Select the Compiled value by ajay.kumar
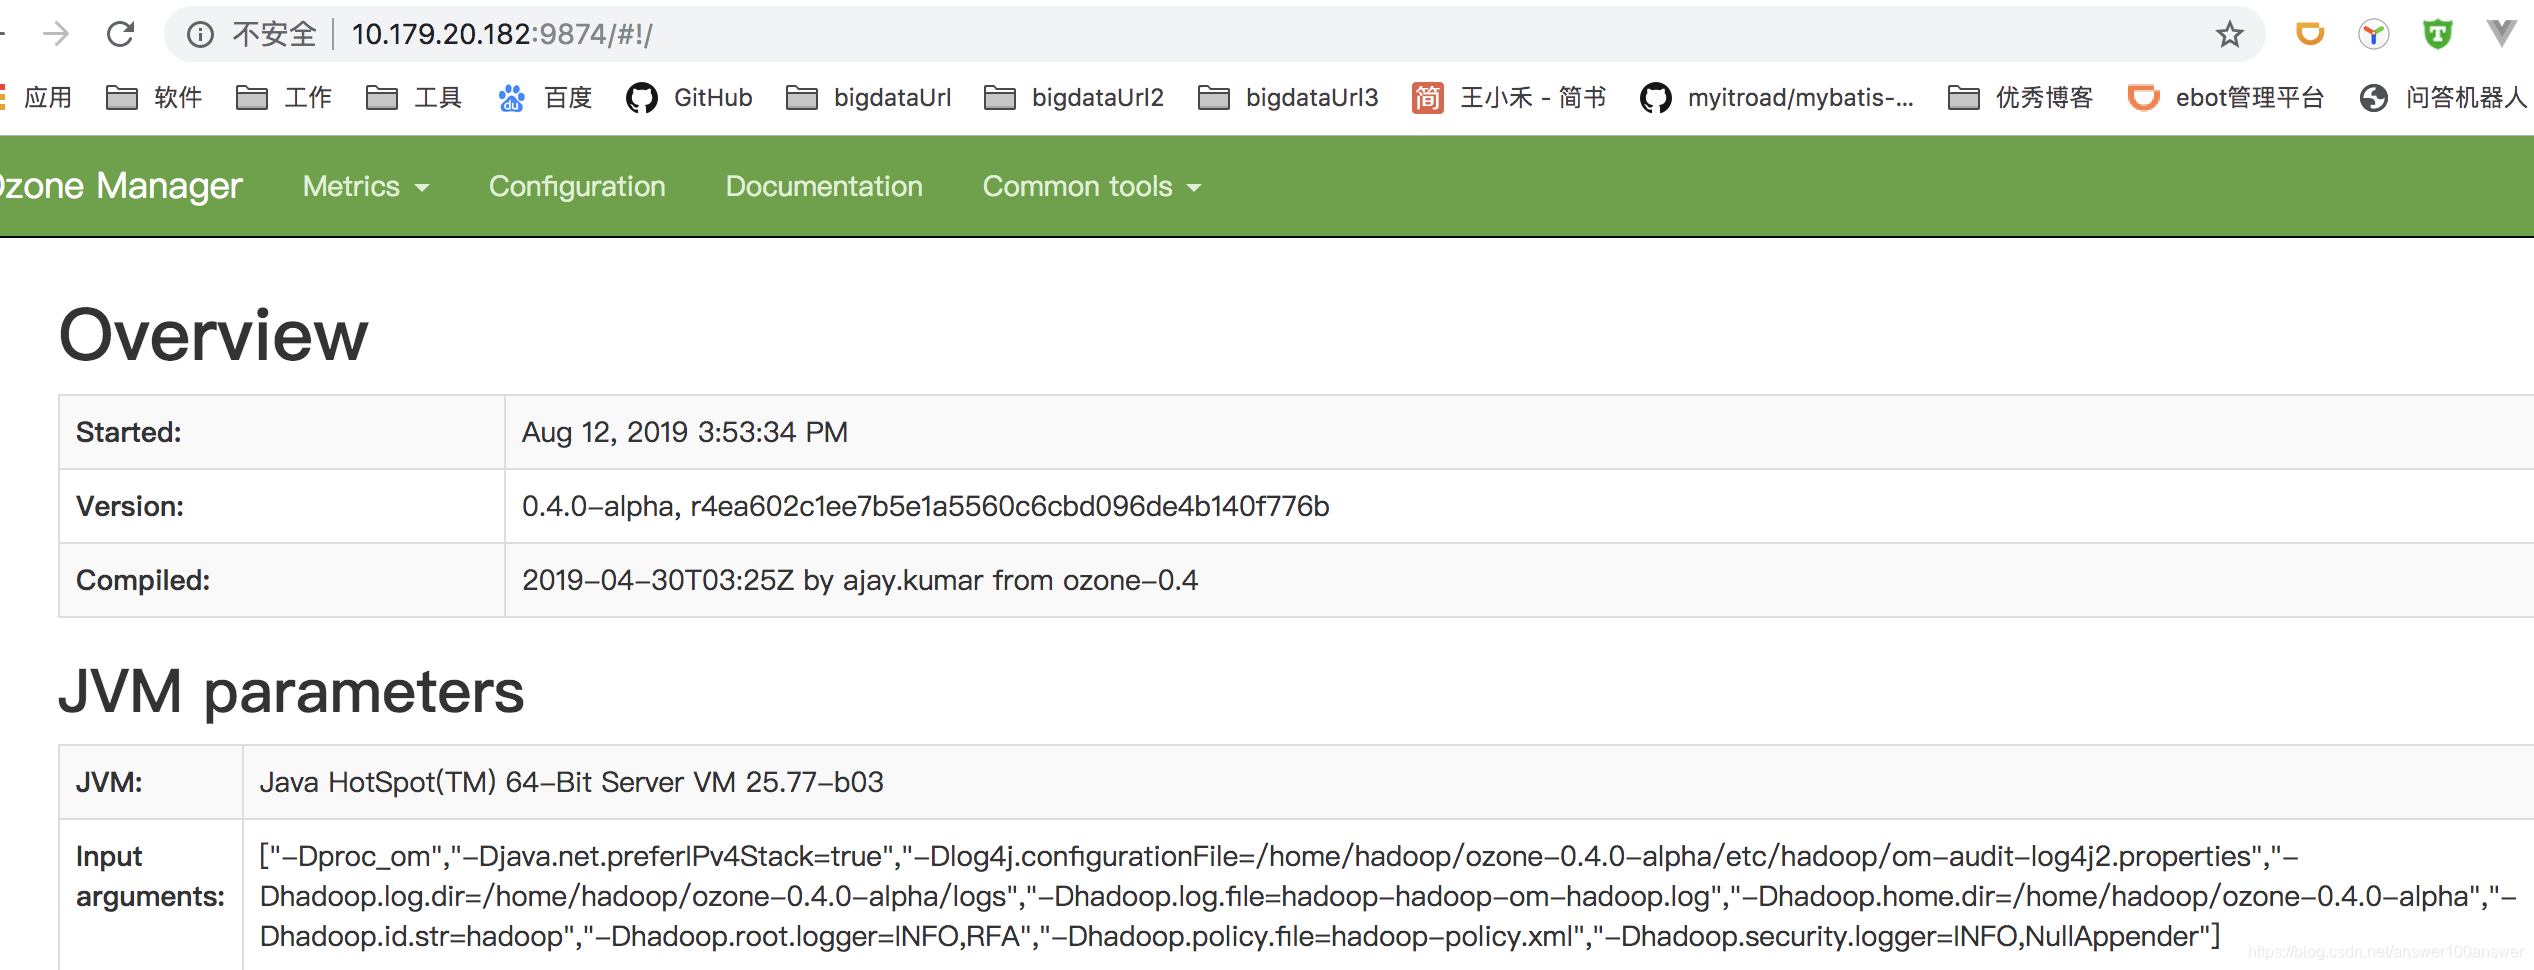Viewport: 2534px width, 970px height. point(859,580)
